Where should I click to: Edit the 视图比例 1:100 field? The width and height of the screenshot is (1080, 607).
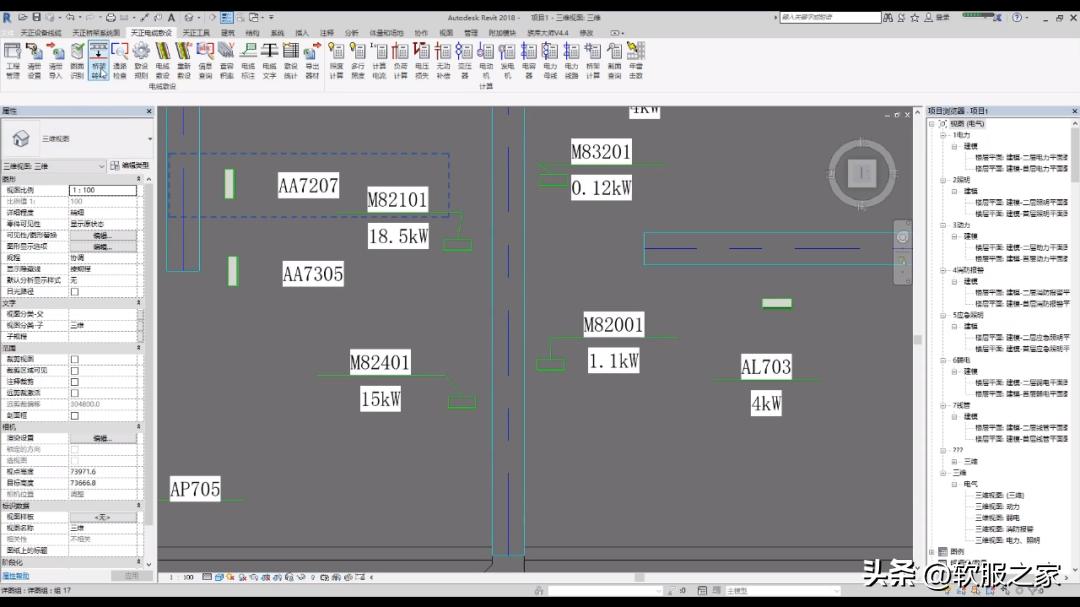click(102, 190)
